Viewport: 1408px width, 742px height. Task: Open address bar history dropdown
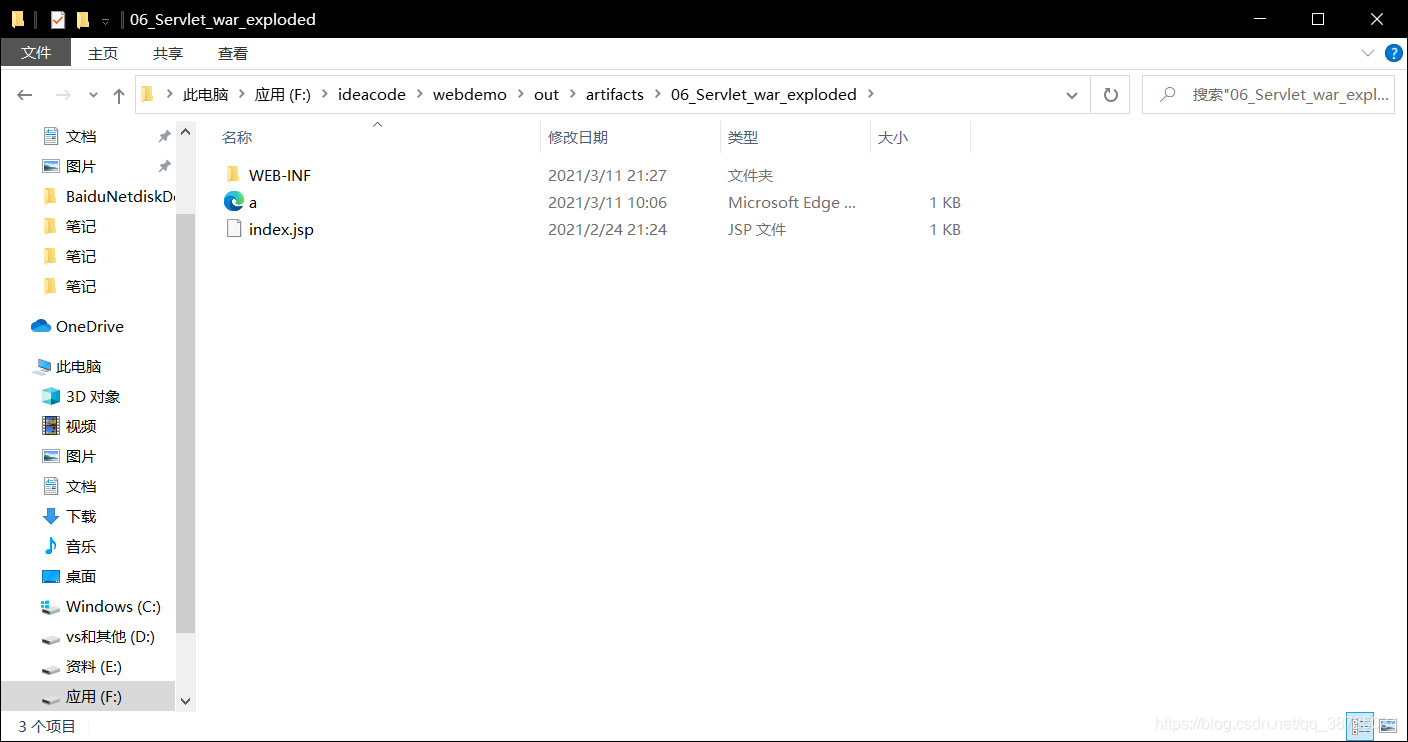1072,95
